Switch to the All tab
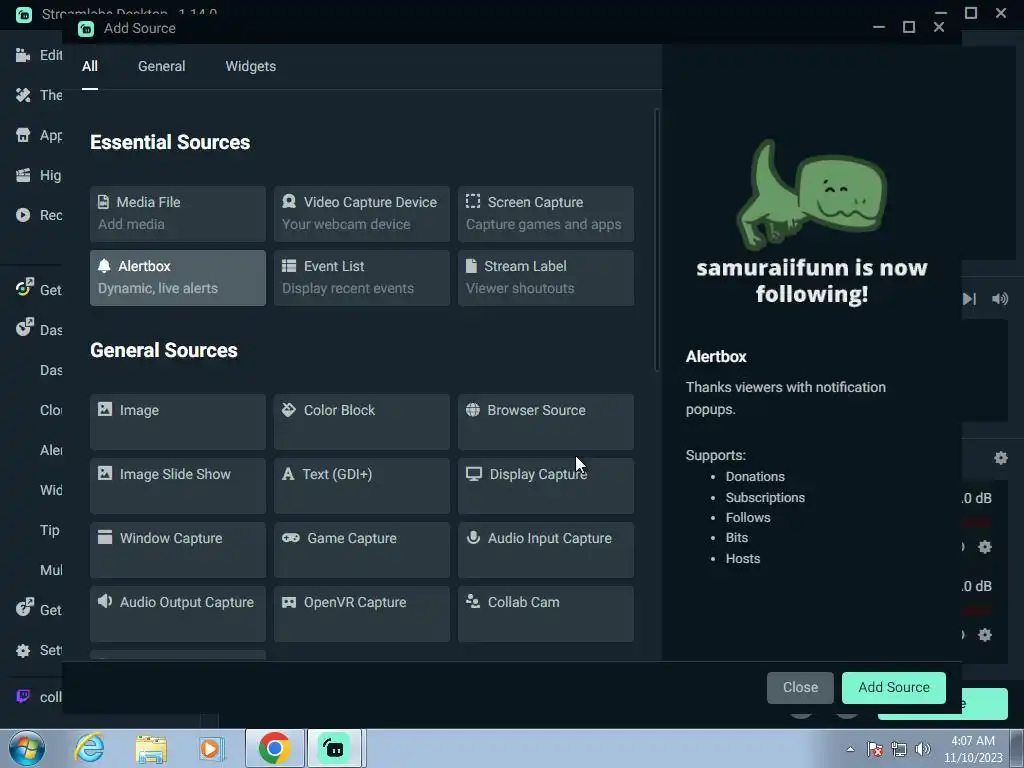 tap(90, 67)
